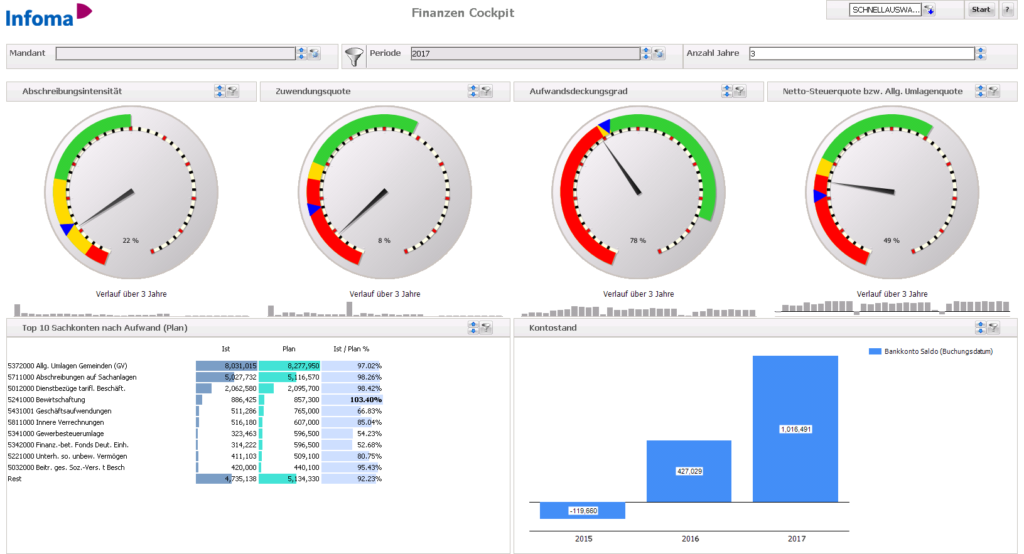Click settings icon on Abschreibungsintensität panel
The height and width of the screenshot is (554, 1024).
click(233, 91)
